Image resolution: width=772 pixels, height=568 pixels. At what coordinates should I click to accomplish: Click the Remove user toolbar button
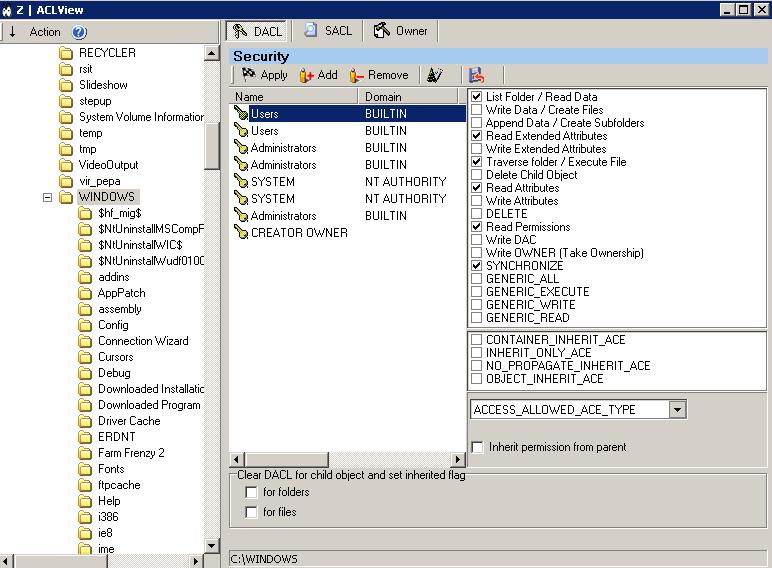click(x=379, y=75)
